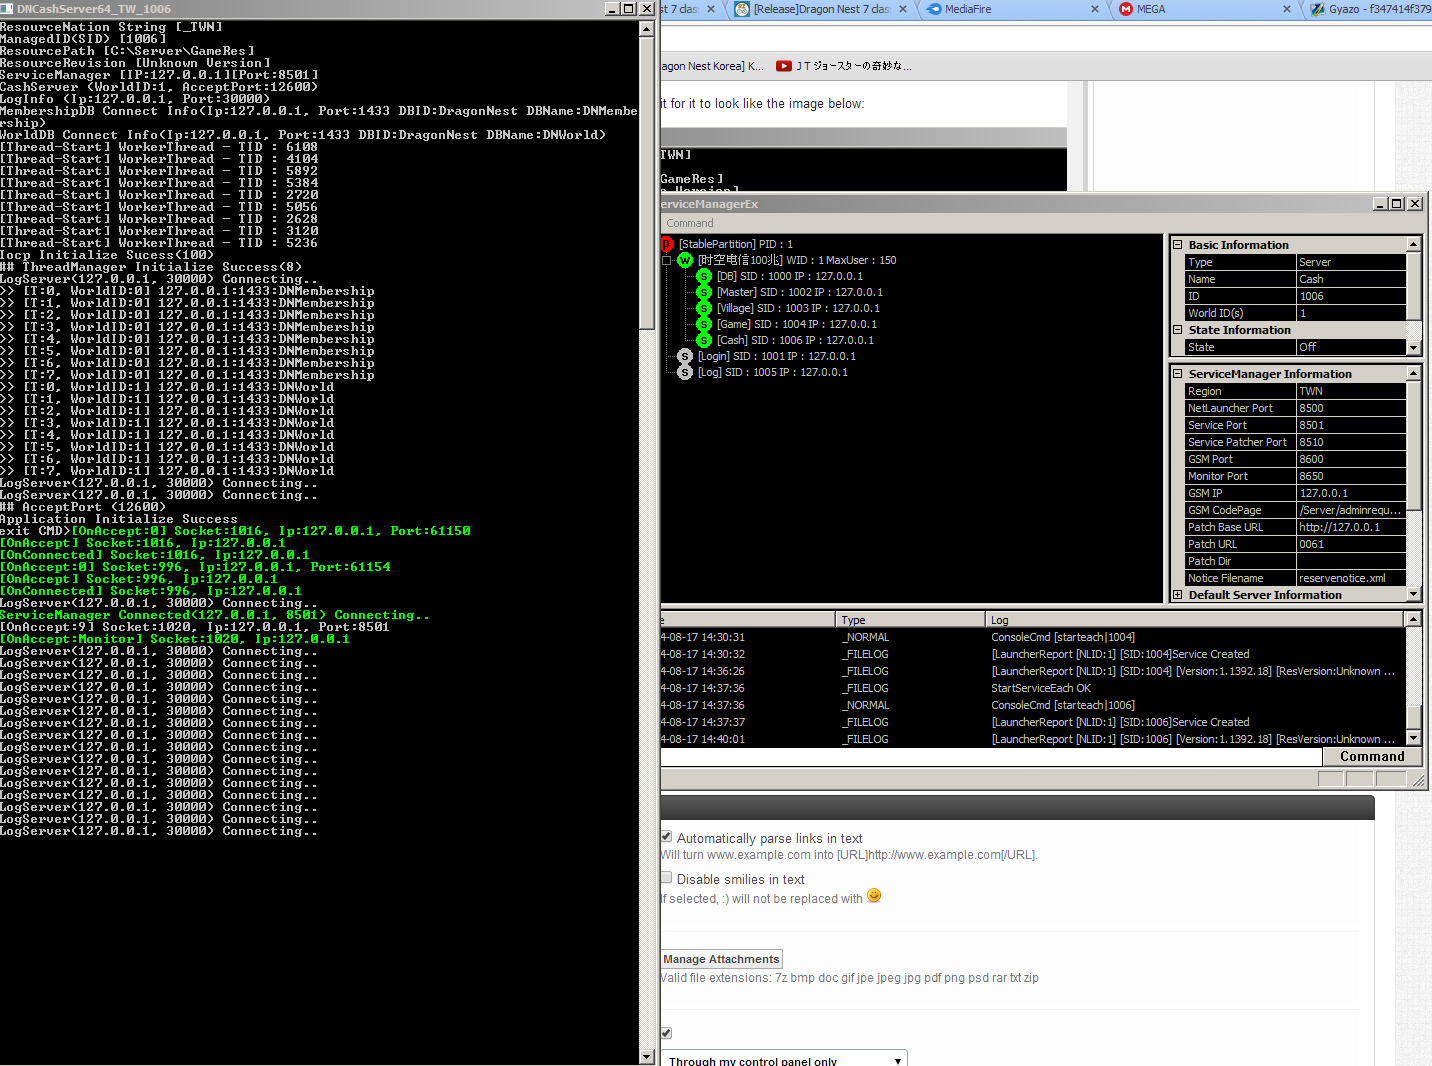Click the Gyazo tab favicon
This screenshot has width=1432, height=1066.
(1318, 9)
